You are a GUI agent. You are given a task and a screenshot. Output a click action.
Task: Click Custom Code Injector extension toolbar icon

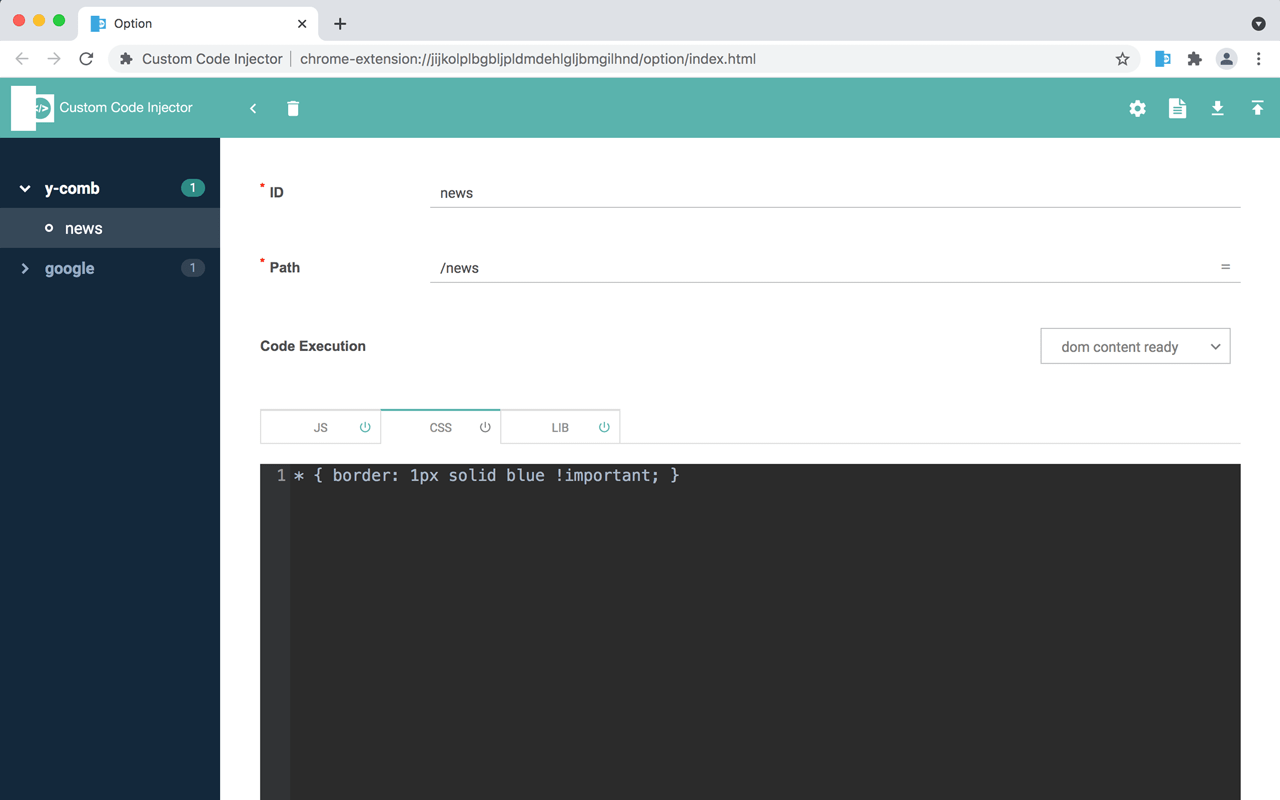[1162, 59]
